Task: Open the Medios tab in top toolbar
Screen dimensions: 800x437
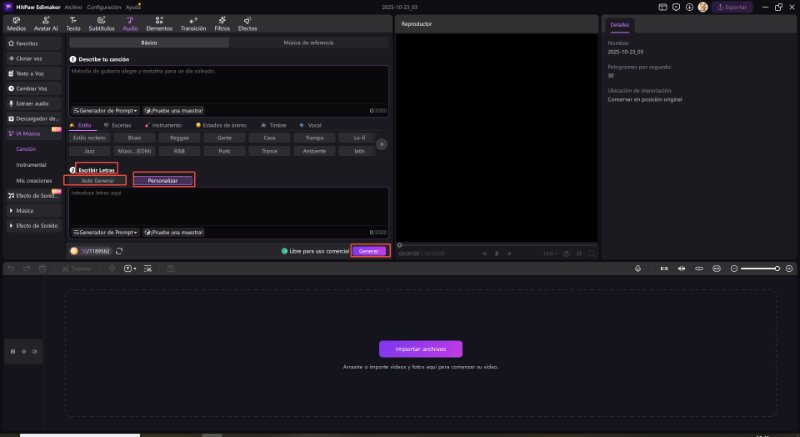Action: 17,24
